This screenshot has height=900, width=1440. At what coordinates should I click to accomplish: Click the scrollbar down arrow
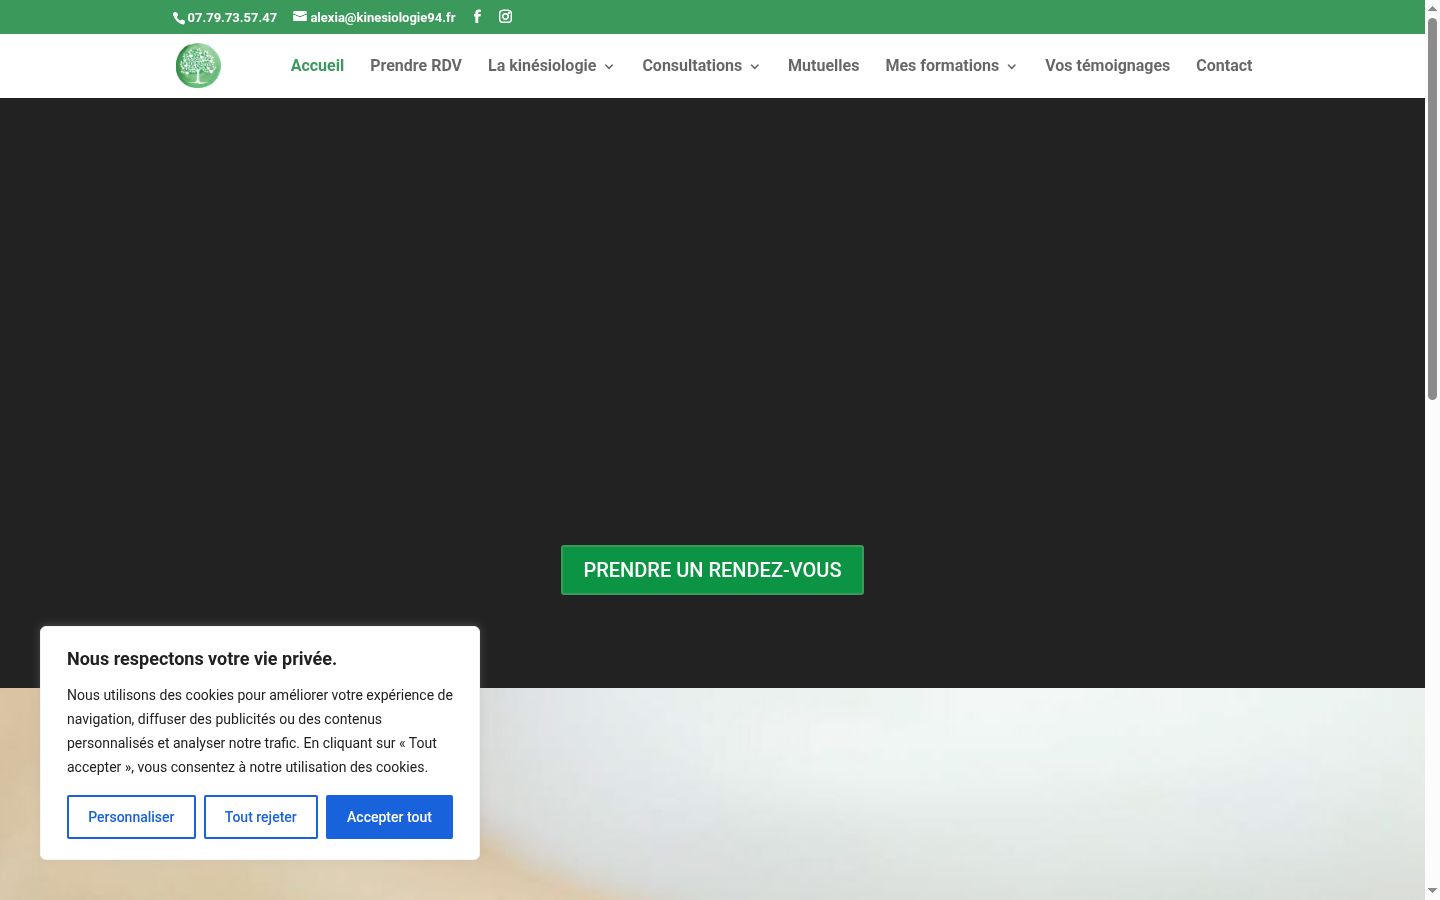point(1432,890)
